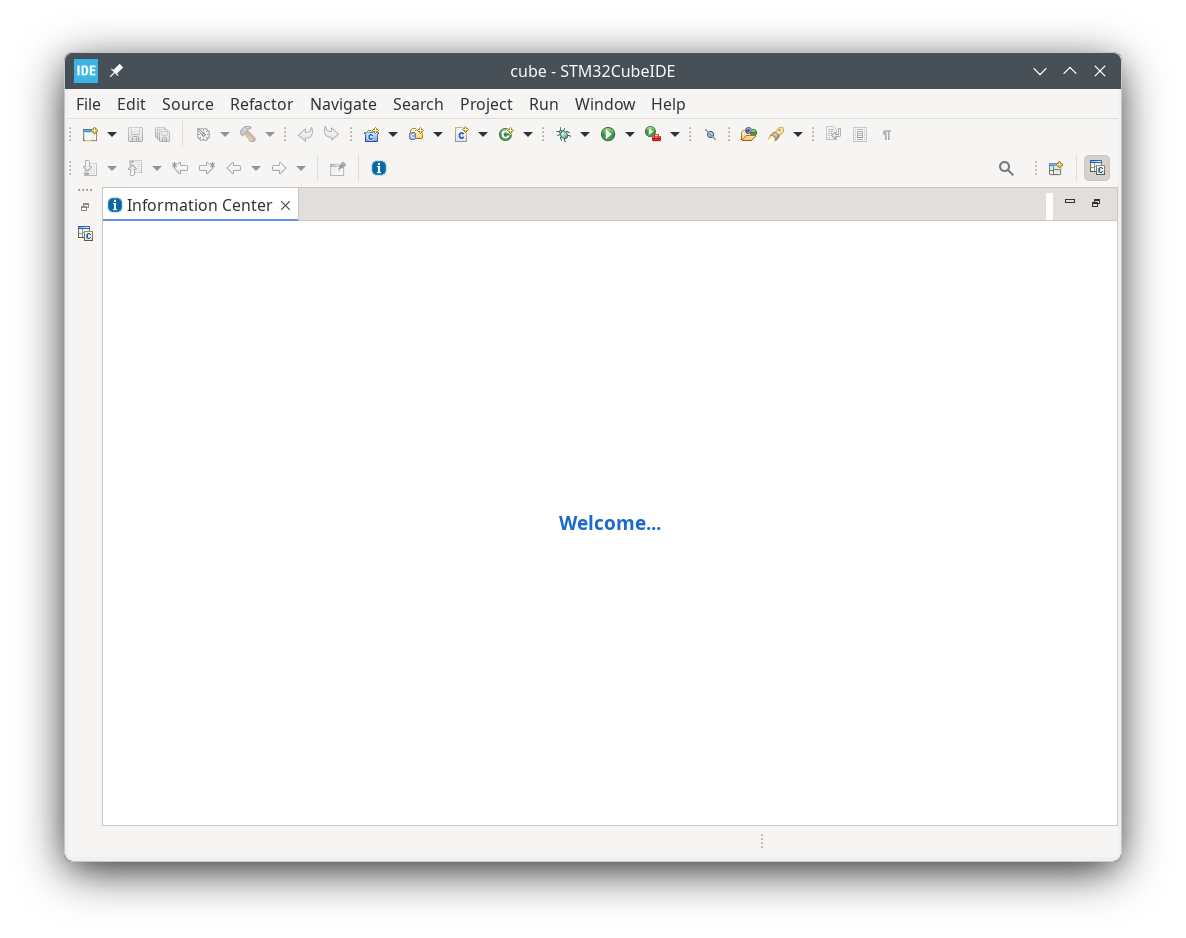
Task: Open the Project menu
Action: coord(486,104)
